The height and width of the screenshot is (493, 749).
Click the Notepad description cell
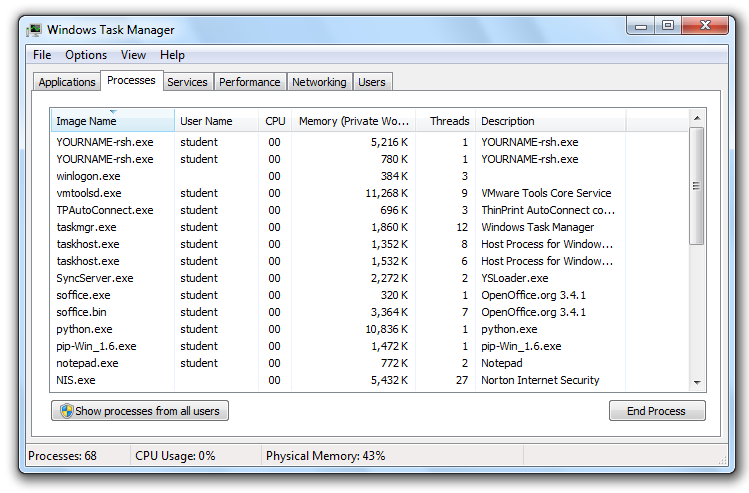click(502, 363)
